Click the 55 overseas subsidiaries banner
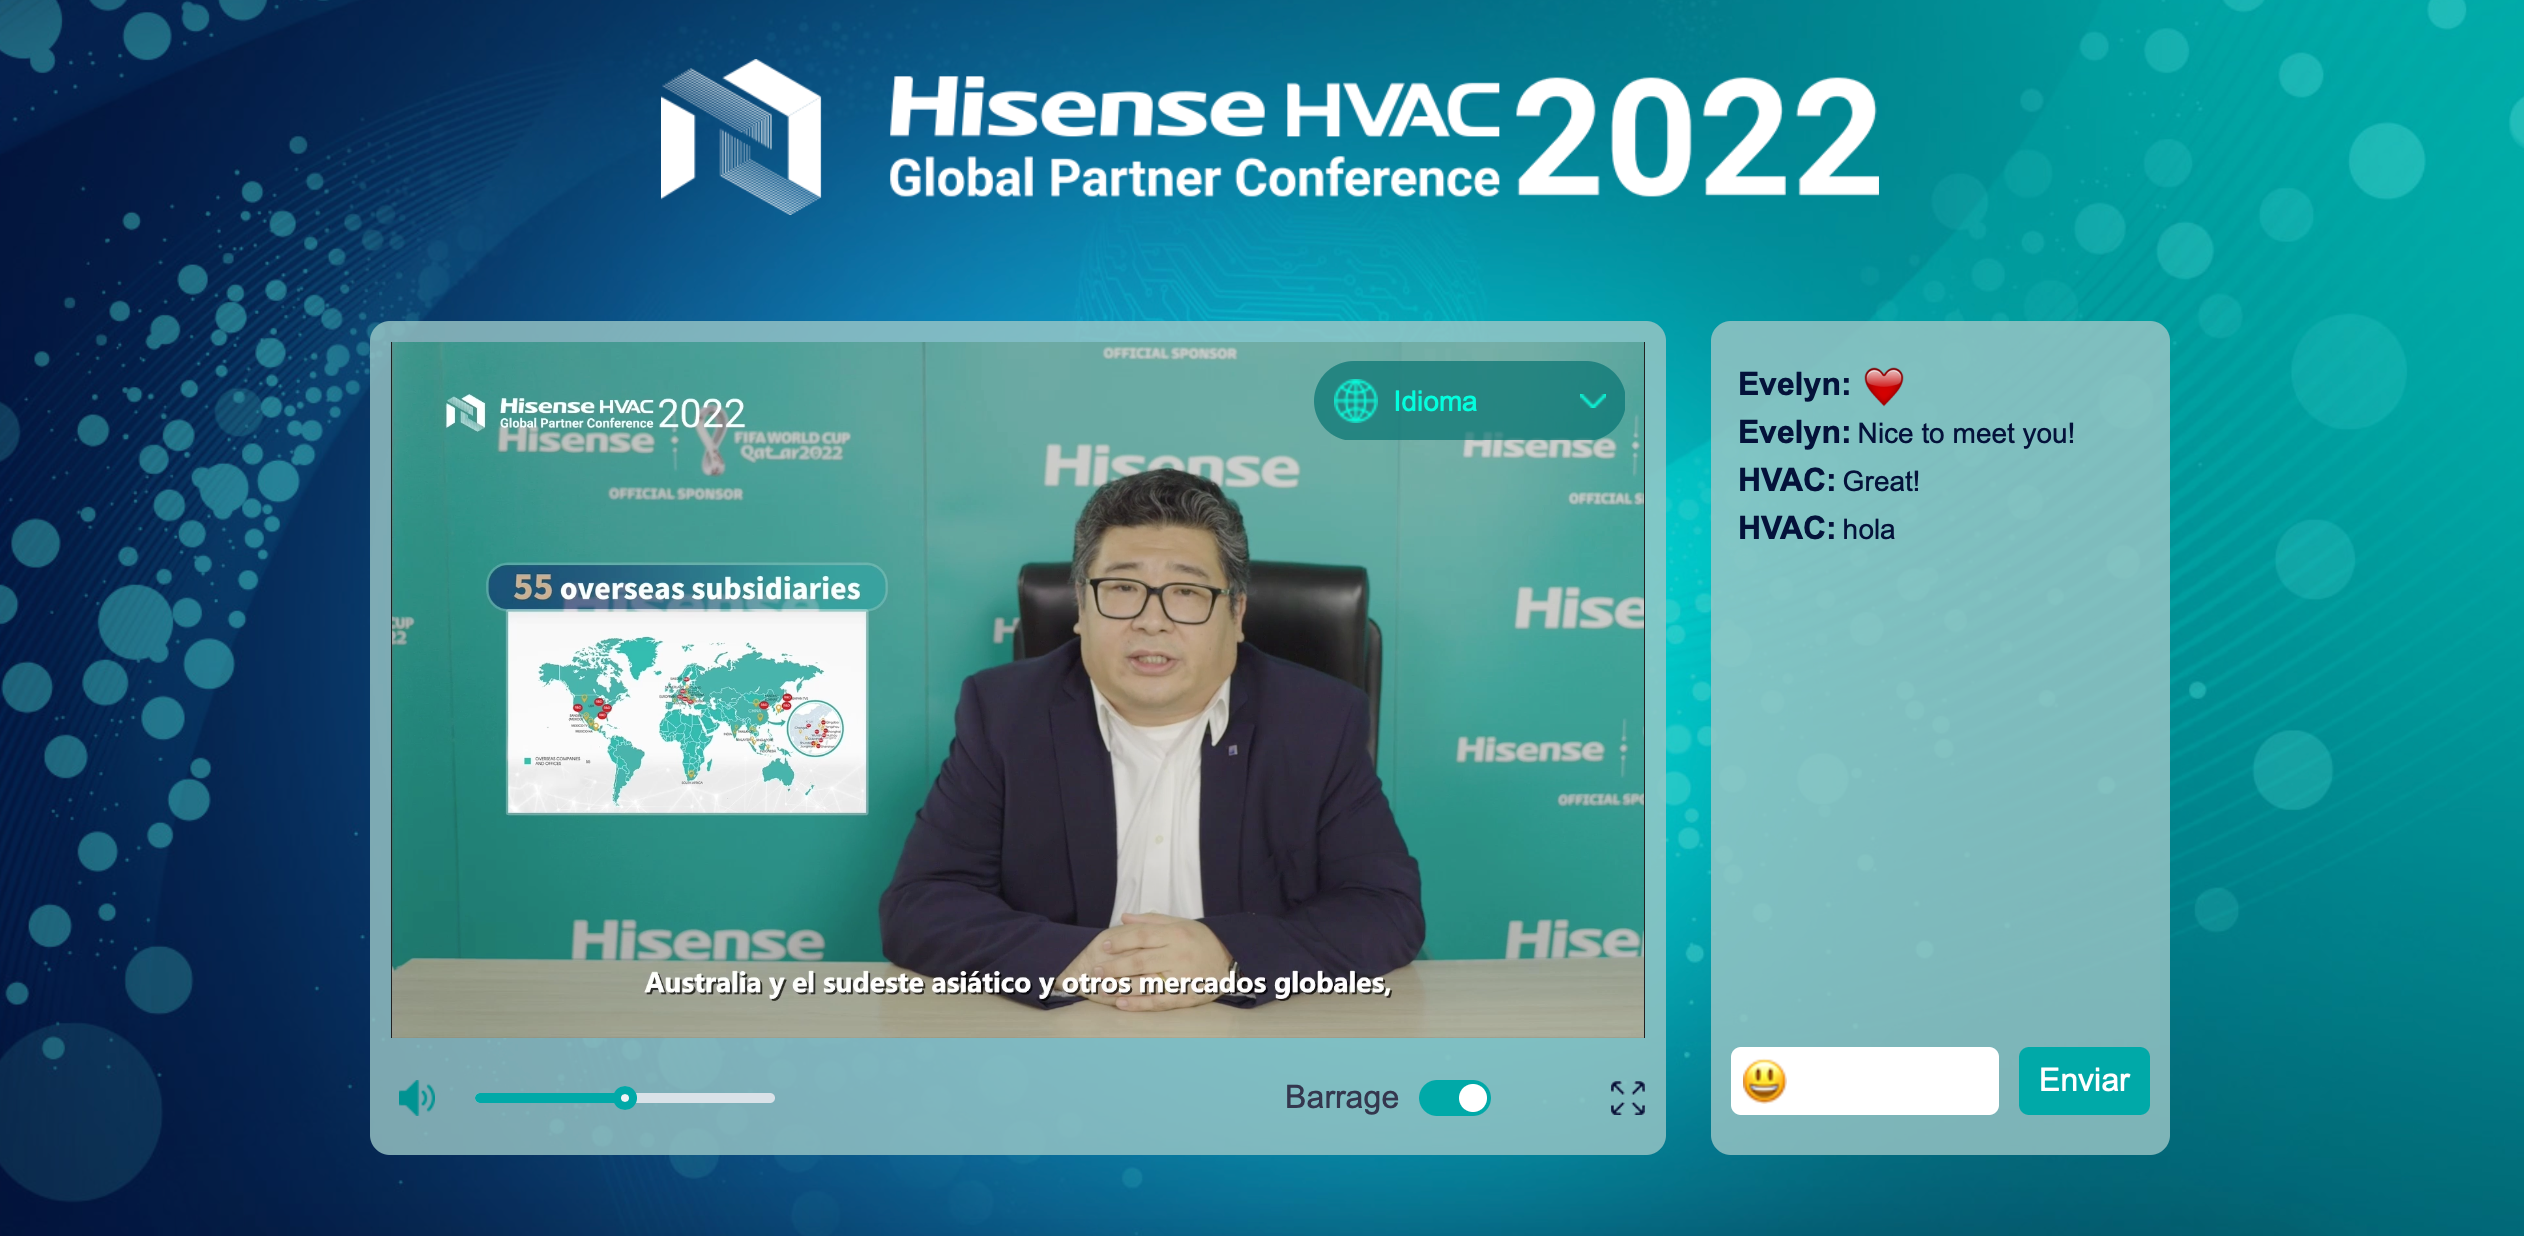Viewport: 2524px width, 1236px height. 687,588
